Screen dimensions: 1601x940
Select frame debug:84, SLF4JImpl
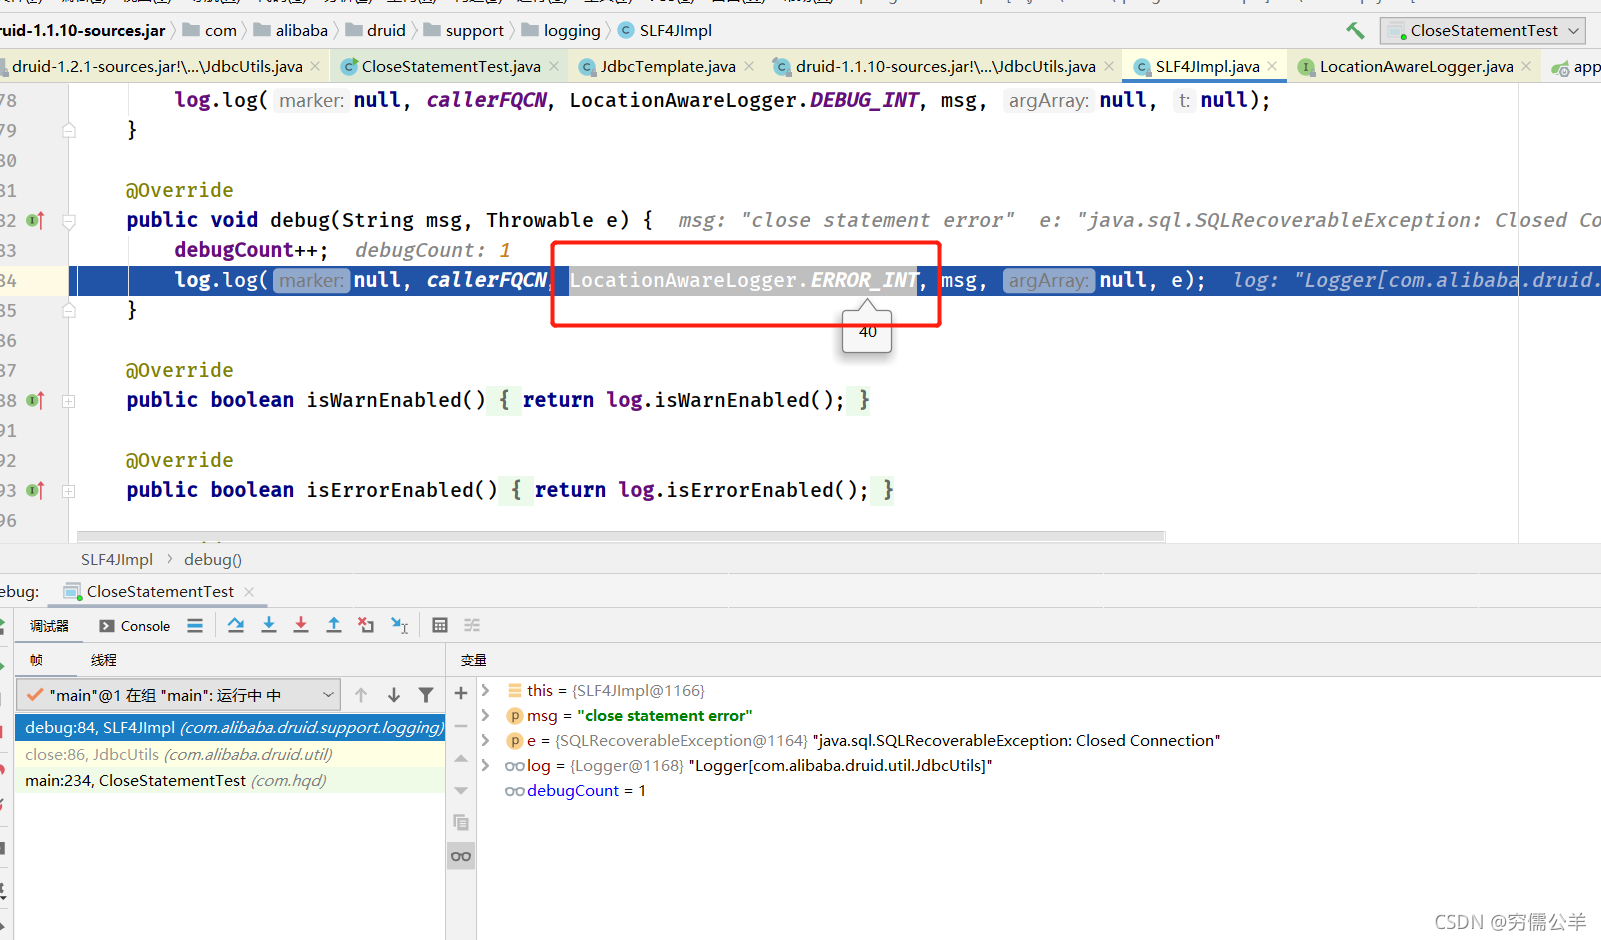230,728
